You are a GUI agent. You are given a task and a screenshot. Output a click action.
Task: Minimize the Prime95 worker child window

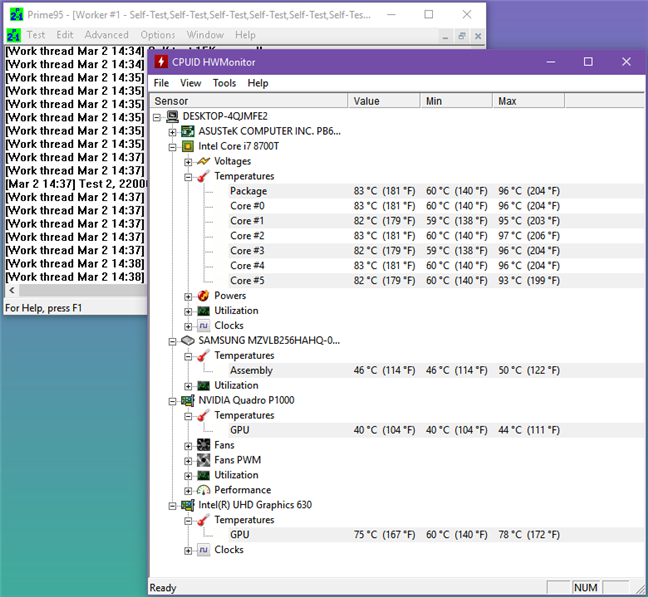point(446,36)
